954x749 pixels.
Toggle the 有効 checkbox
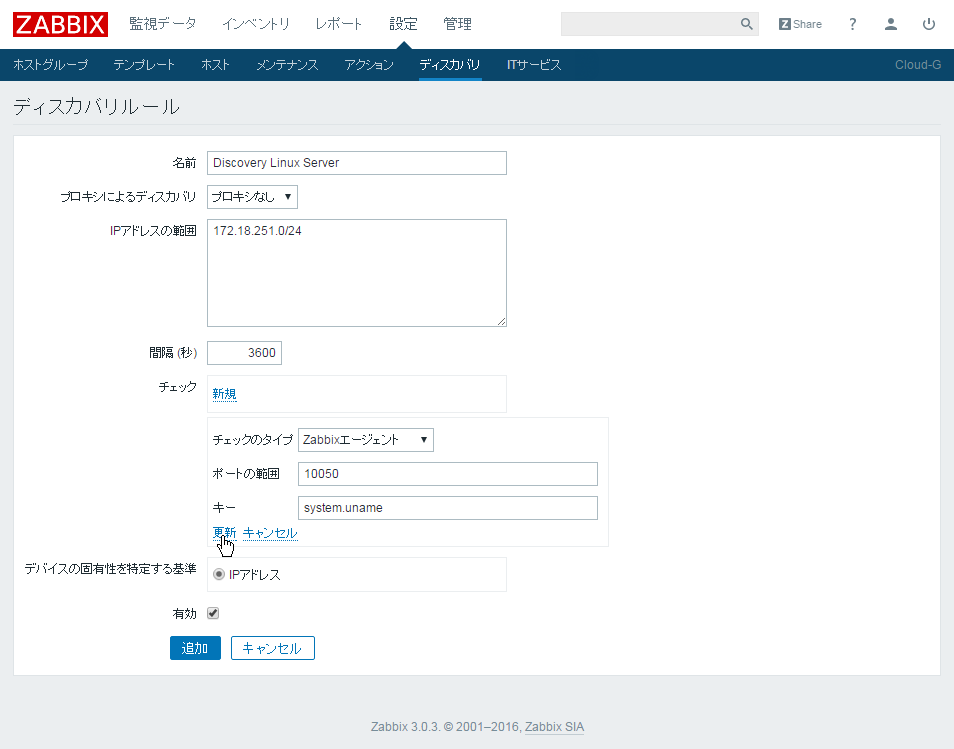click(x=213, y=613)
